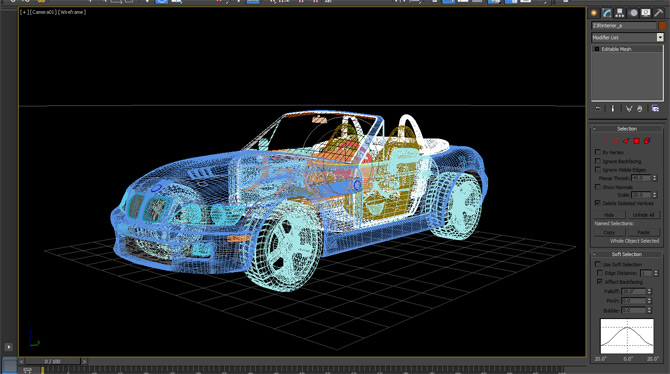Open the Hierarchy command panel tab

click(620, 13)
